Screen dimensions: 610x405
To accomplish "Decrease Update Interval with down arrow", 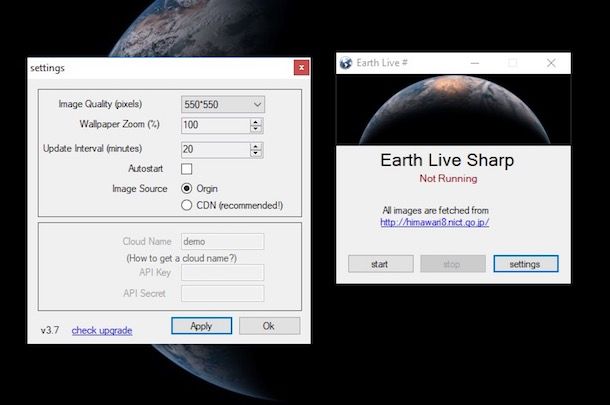I will (x=256, y=154).
